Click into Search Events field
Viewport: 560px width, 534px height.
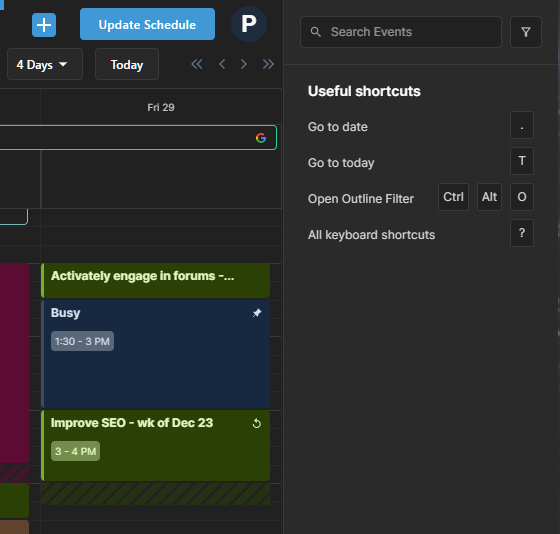tap(401, 32)
